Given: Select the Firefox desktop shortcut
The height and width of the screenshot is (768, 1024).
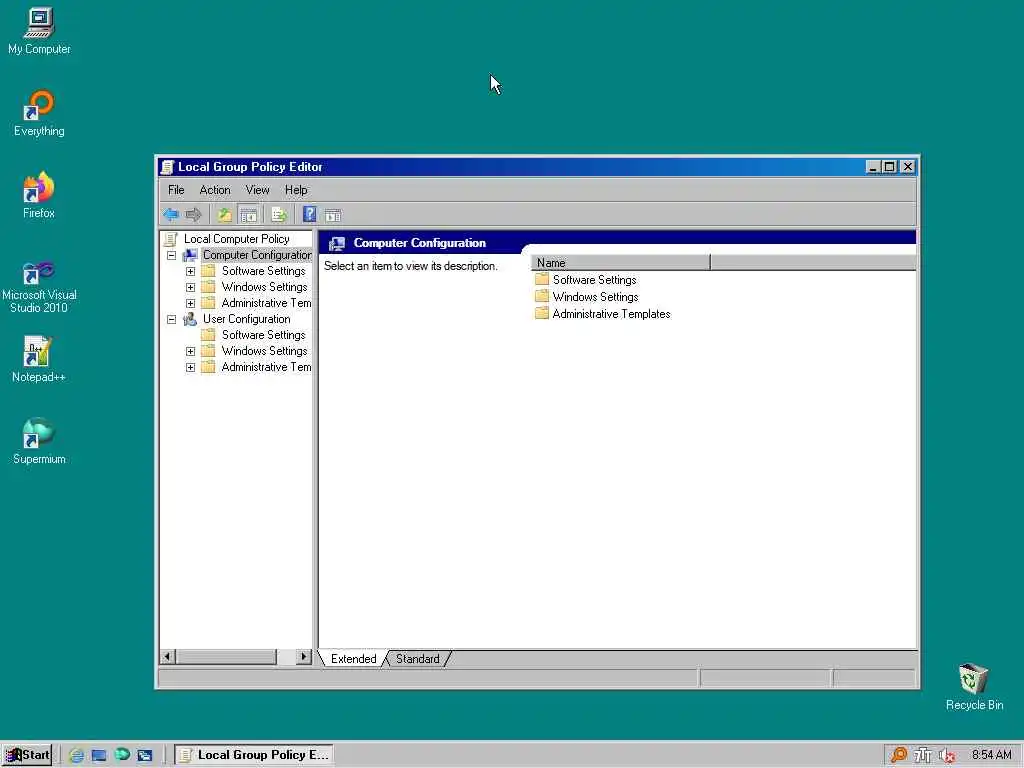Looking at the screenshot, I should pos(39,195).
